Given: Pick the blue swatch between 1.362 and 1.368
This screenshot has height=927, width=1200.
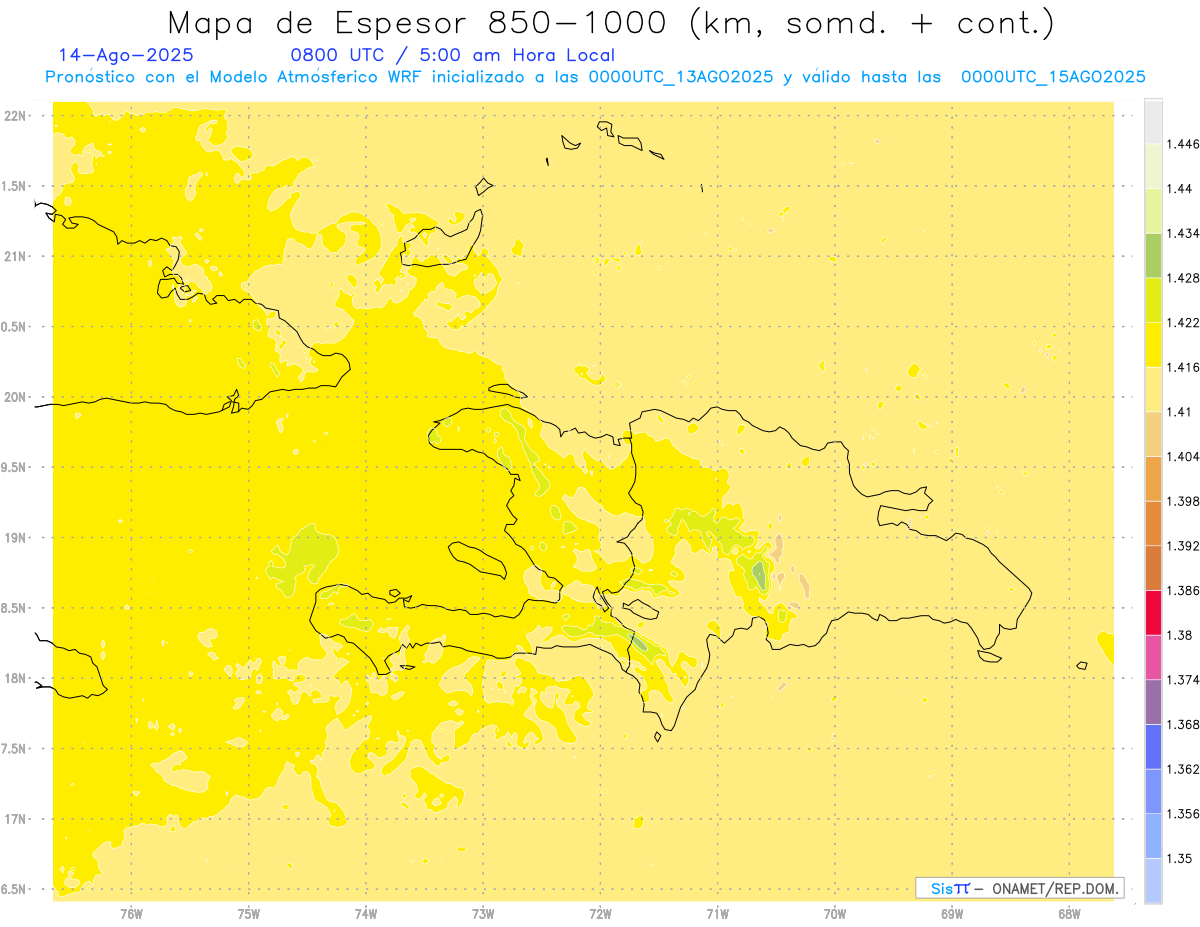Looking at the screenshot, I should (1153, 747).
